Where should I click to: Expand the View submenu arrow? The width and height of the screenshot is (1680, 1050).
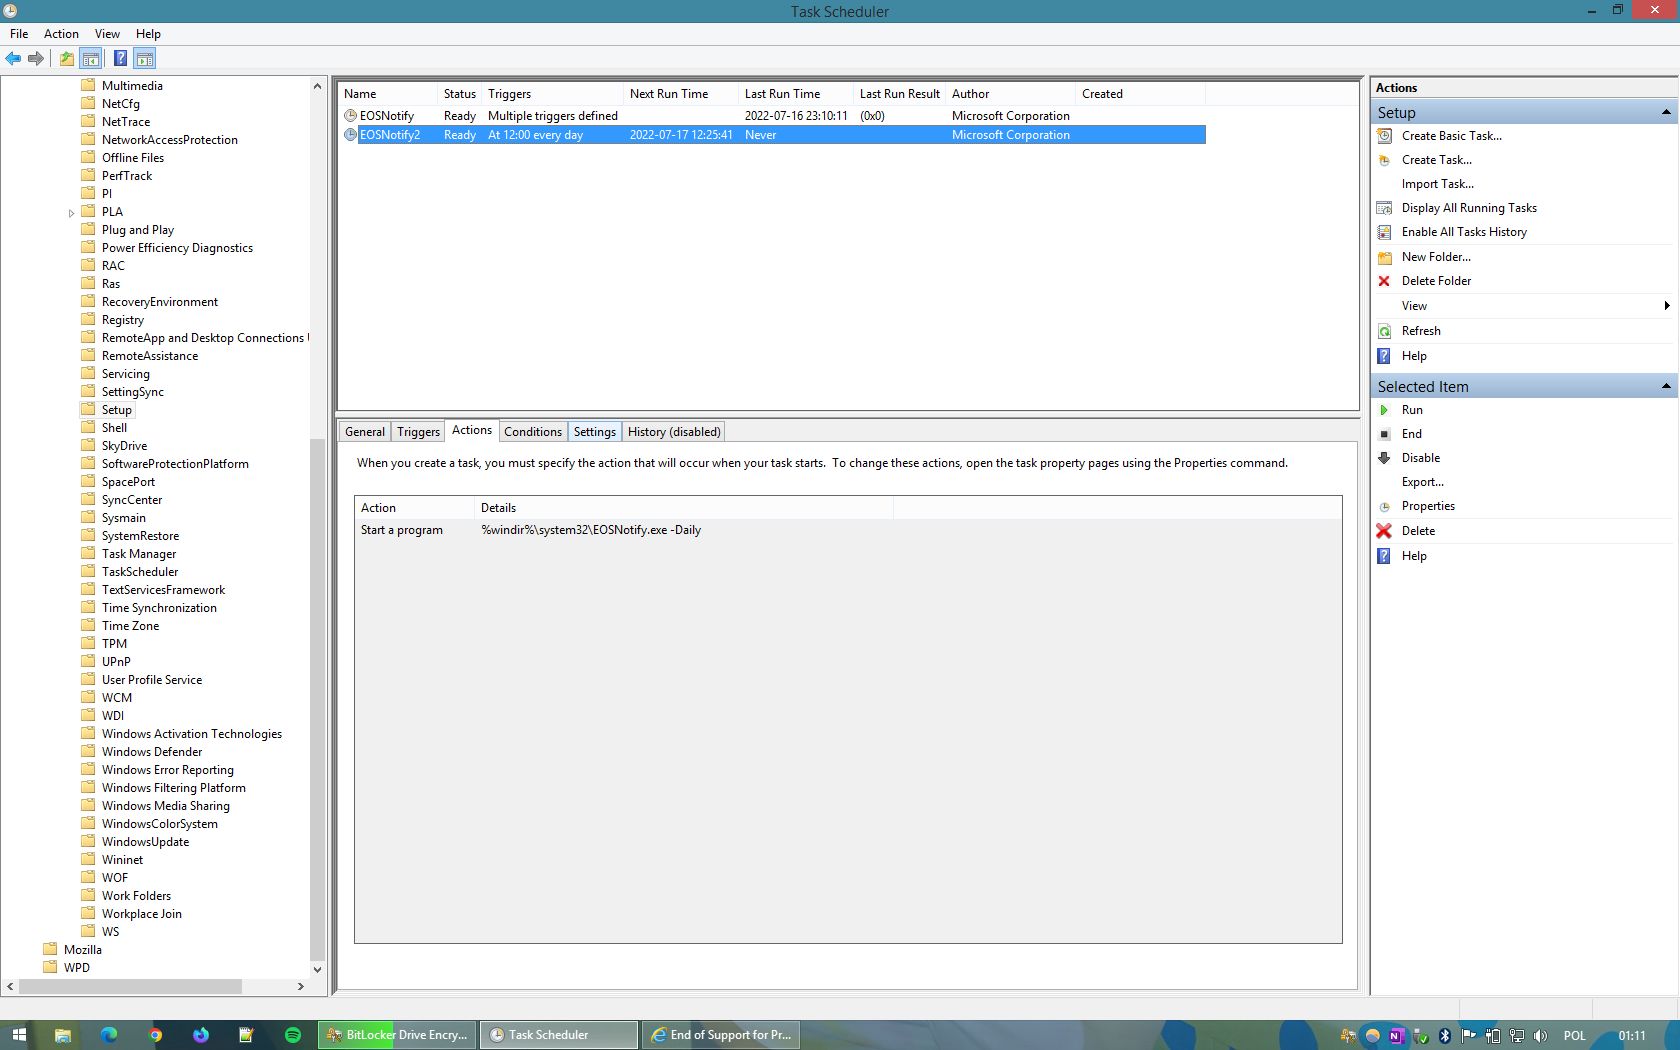[1666, 306]
